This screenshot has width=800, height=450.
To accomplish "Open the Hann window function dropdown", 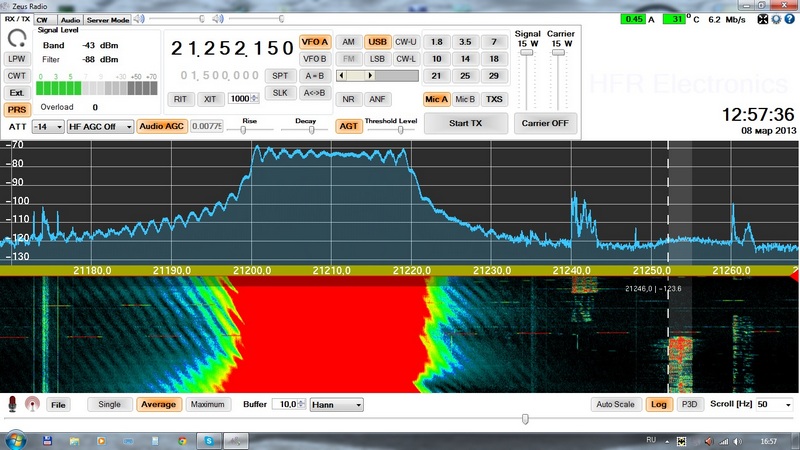I will [336, 404].
